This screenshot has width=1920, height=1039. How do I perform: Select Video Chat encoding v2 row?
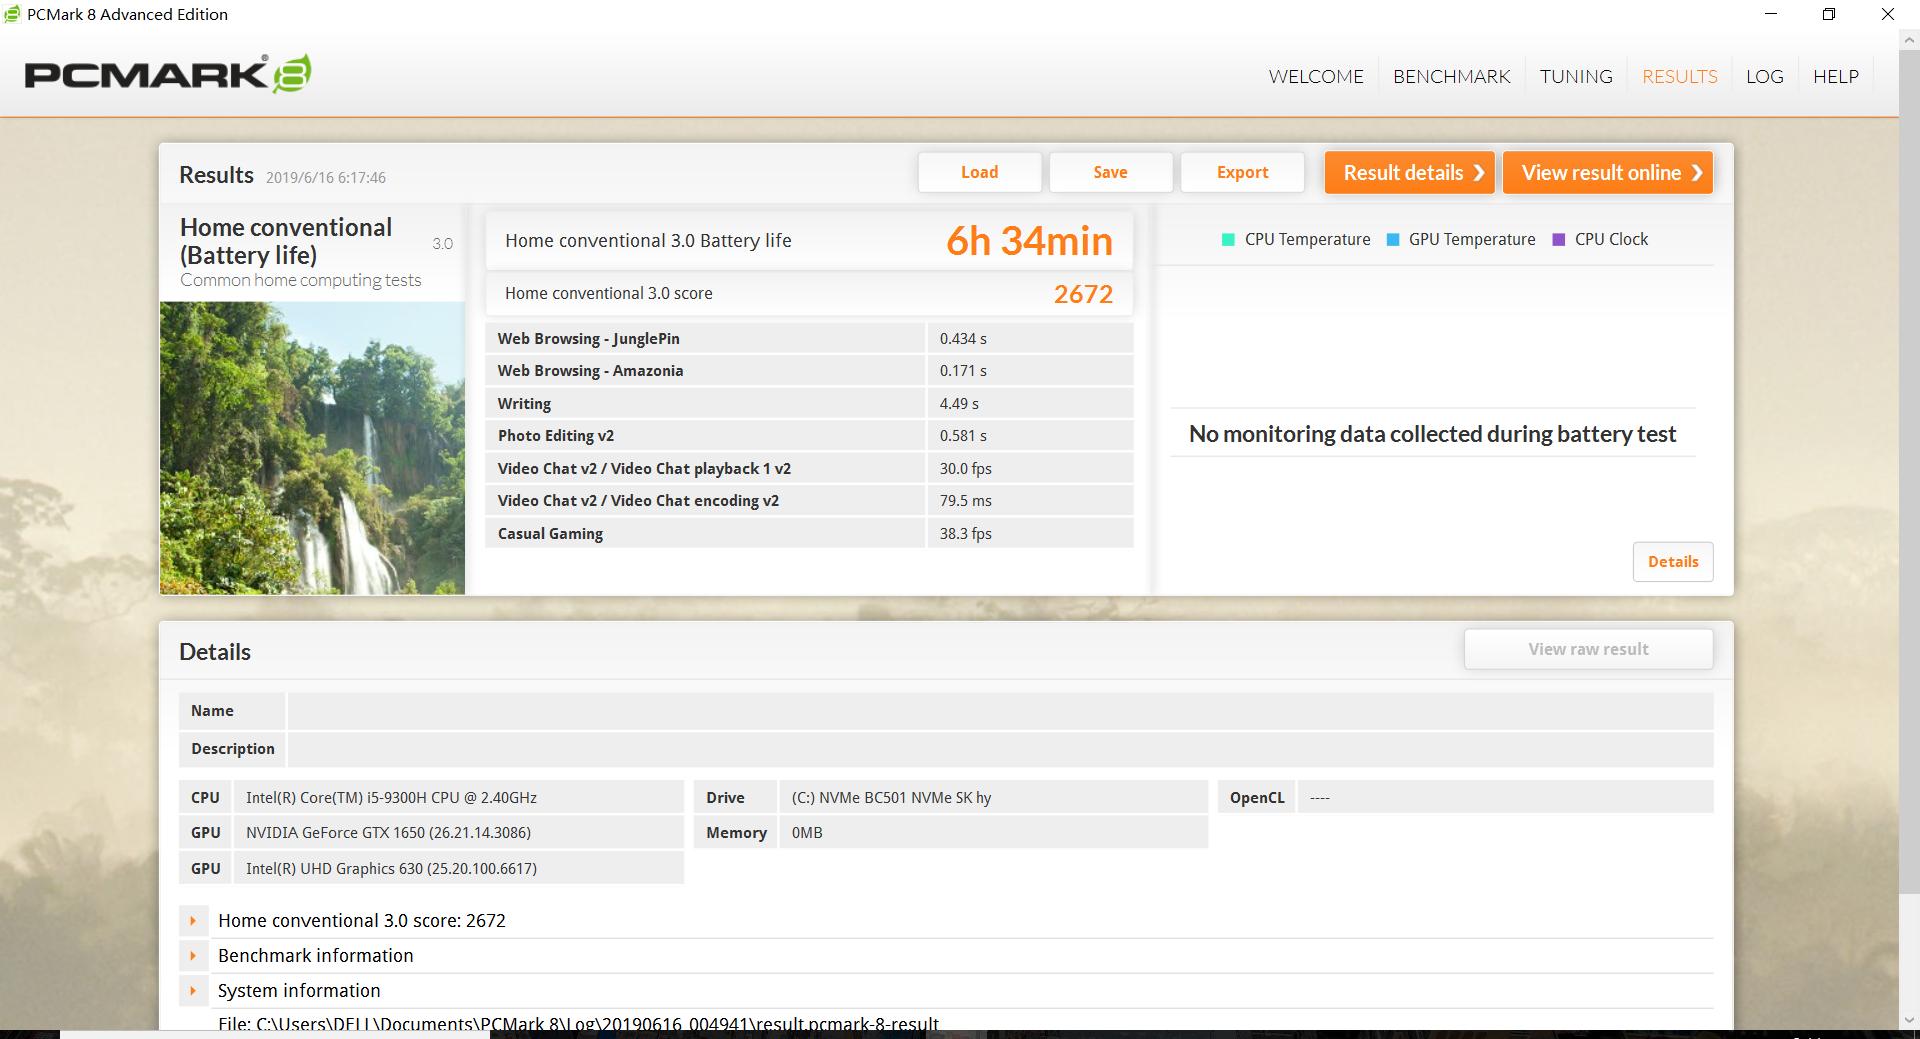[809, 501]
